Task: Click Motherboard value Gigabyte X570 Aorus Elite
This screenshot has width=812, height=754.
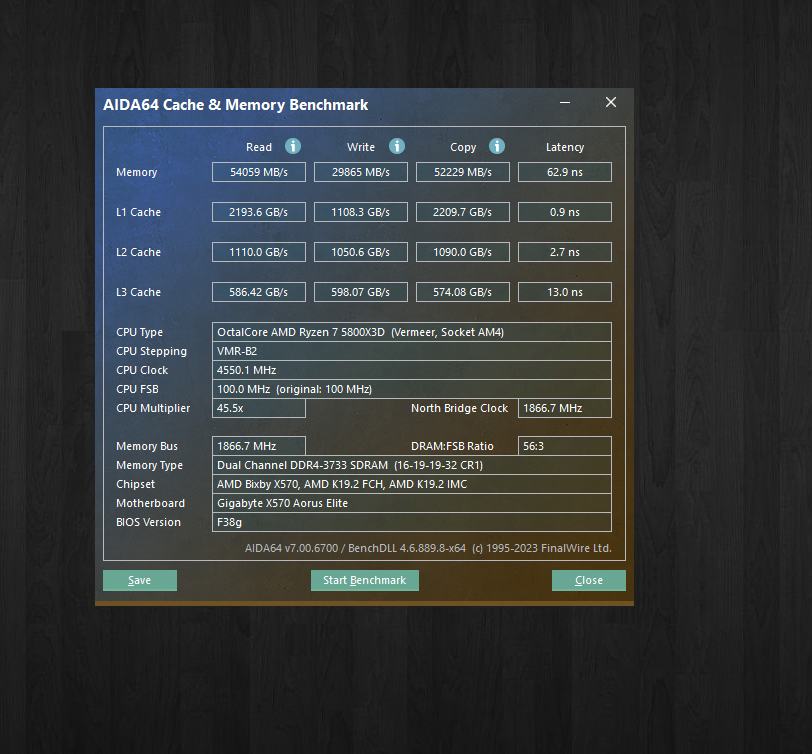Action: pos(412,503)
